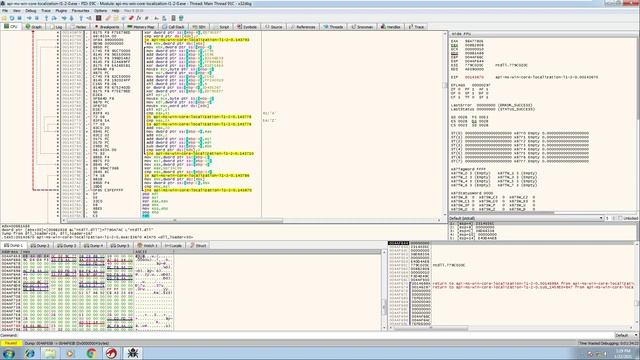The width and height of the screenshot is (640, 360).
Task: Open the SEH tab
Action: pos(199,27)
